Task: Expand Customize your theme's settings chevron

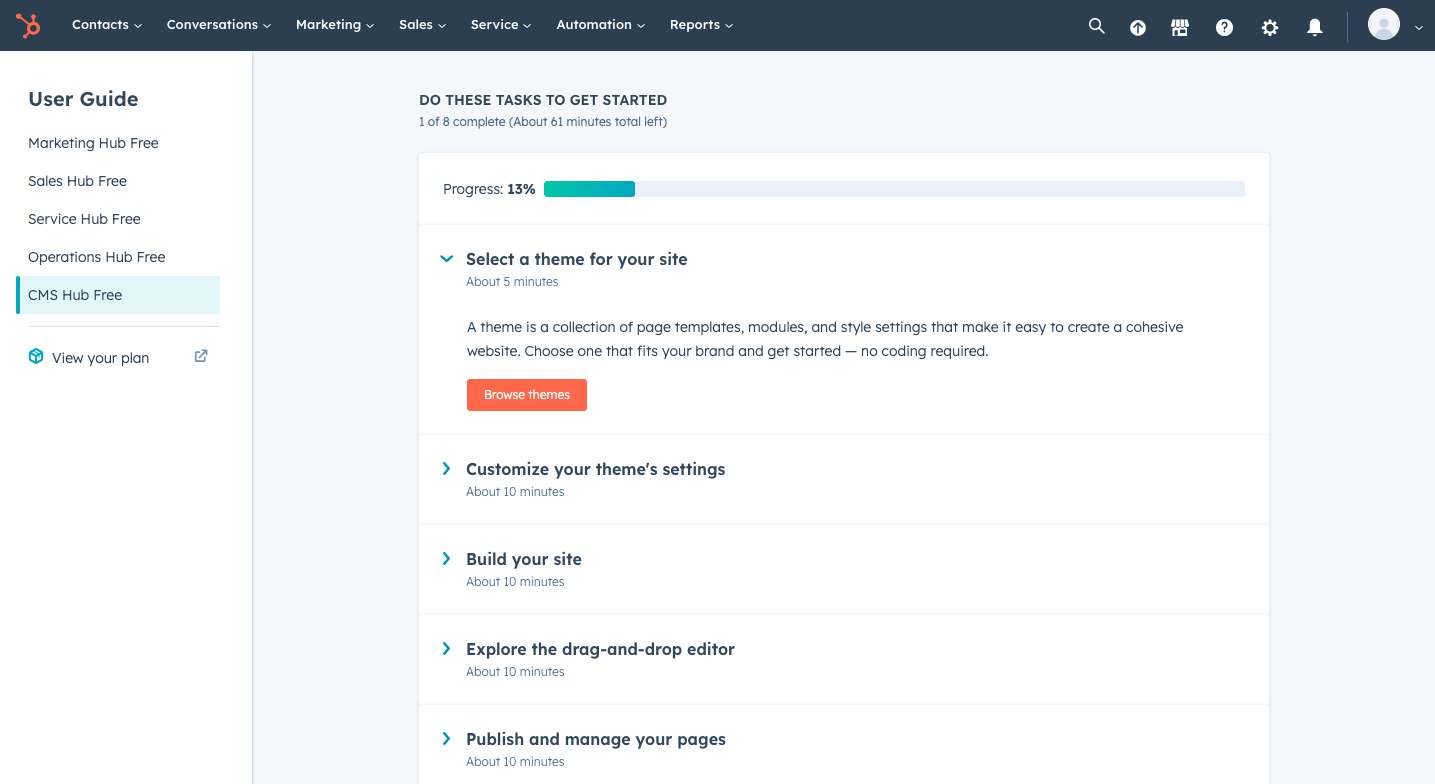Action: click(447, 468)
